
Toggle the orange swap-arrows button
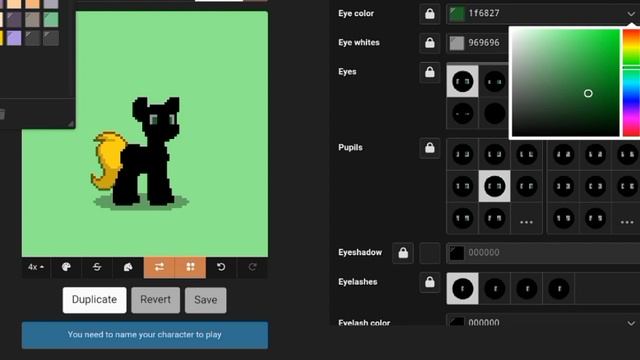(159, 267)
